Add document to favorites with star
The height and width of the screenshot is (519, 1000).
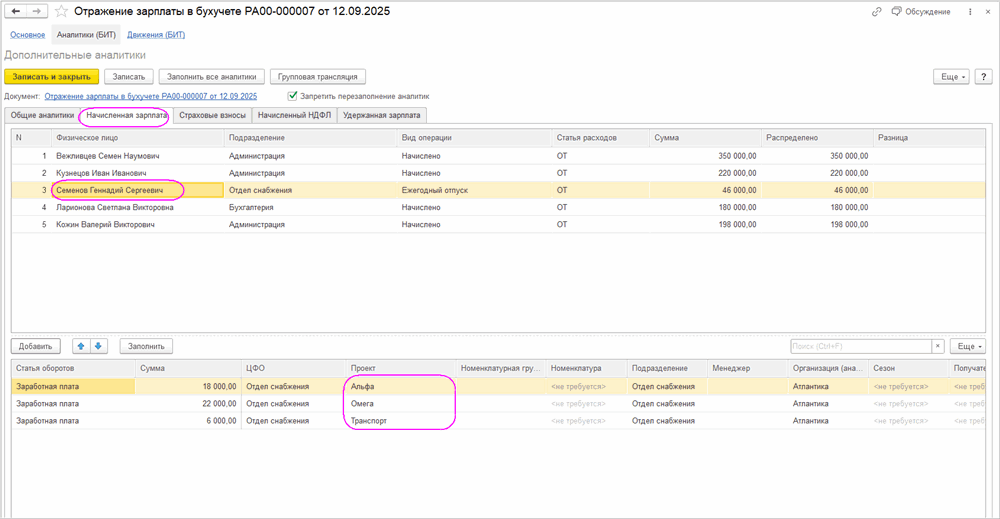pyautogui.click(x=61, y=12)
